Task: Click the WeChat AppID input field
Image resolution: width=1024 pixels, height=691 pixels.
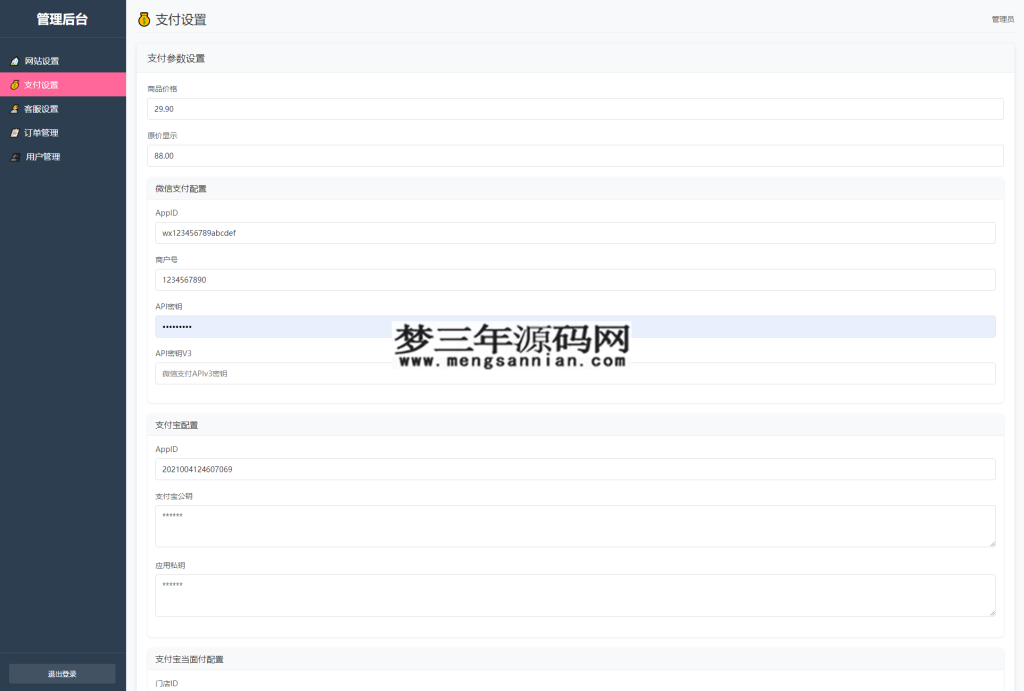Action: pos(575,232)
